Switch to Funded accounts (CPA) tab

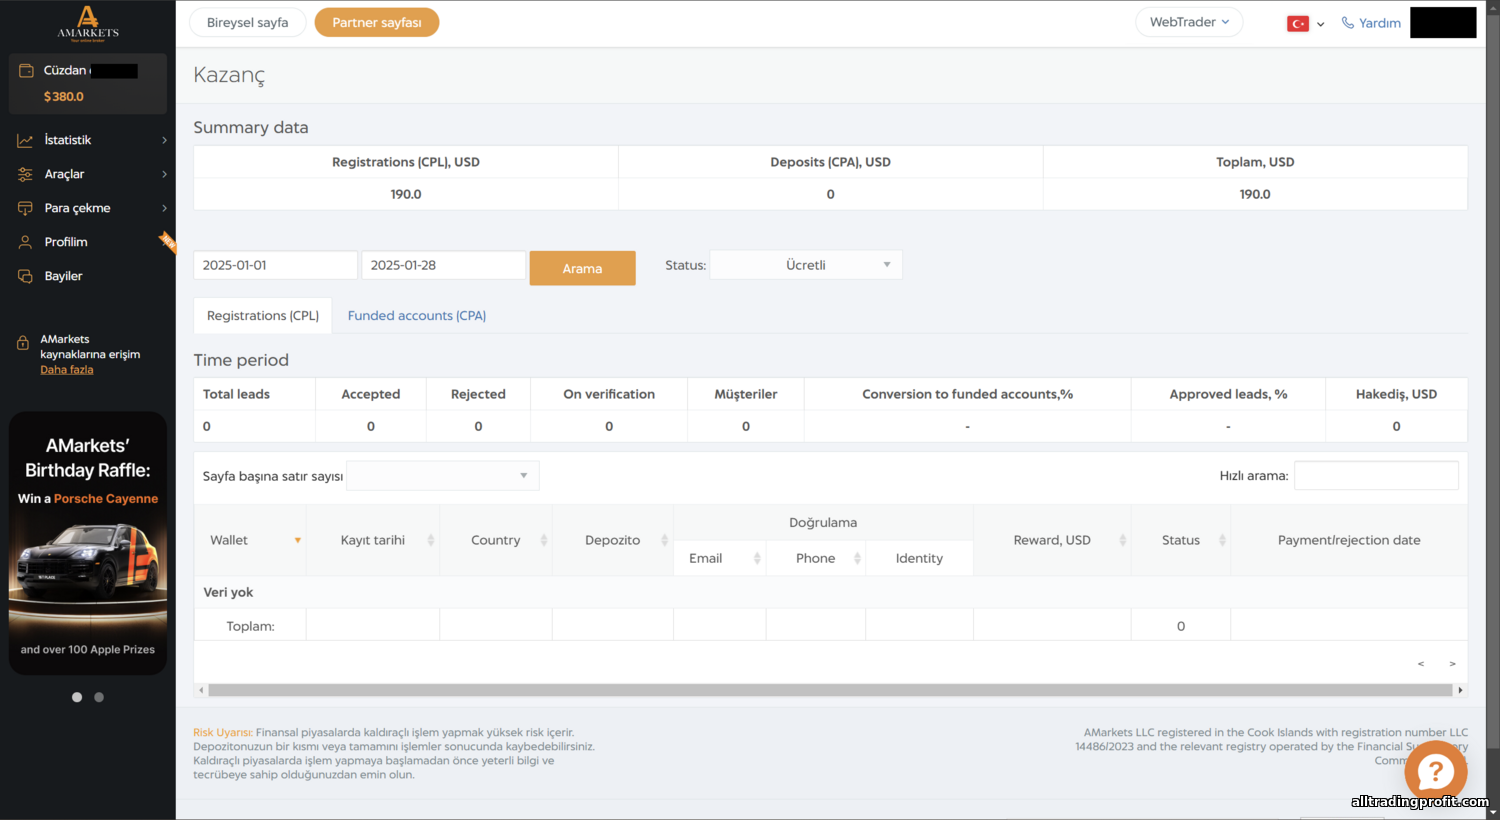tap(417, 316)
